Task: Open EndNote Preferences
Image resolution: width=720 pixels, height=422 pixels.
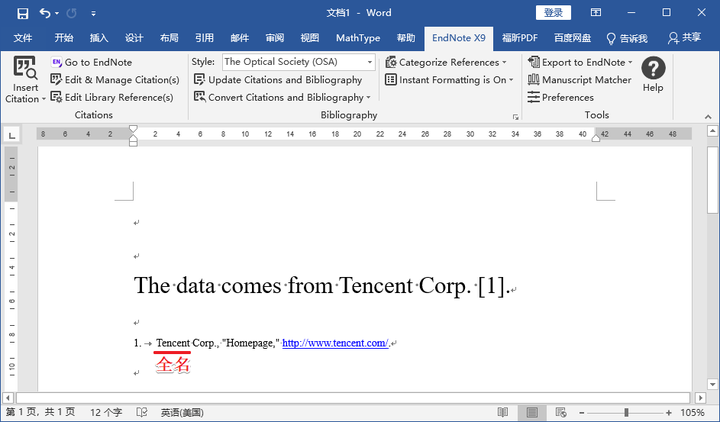Action: coord(561,97)
